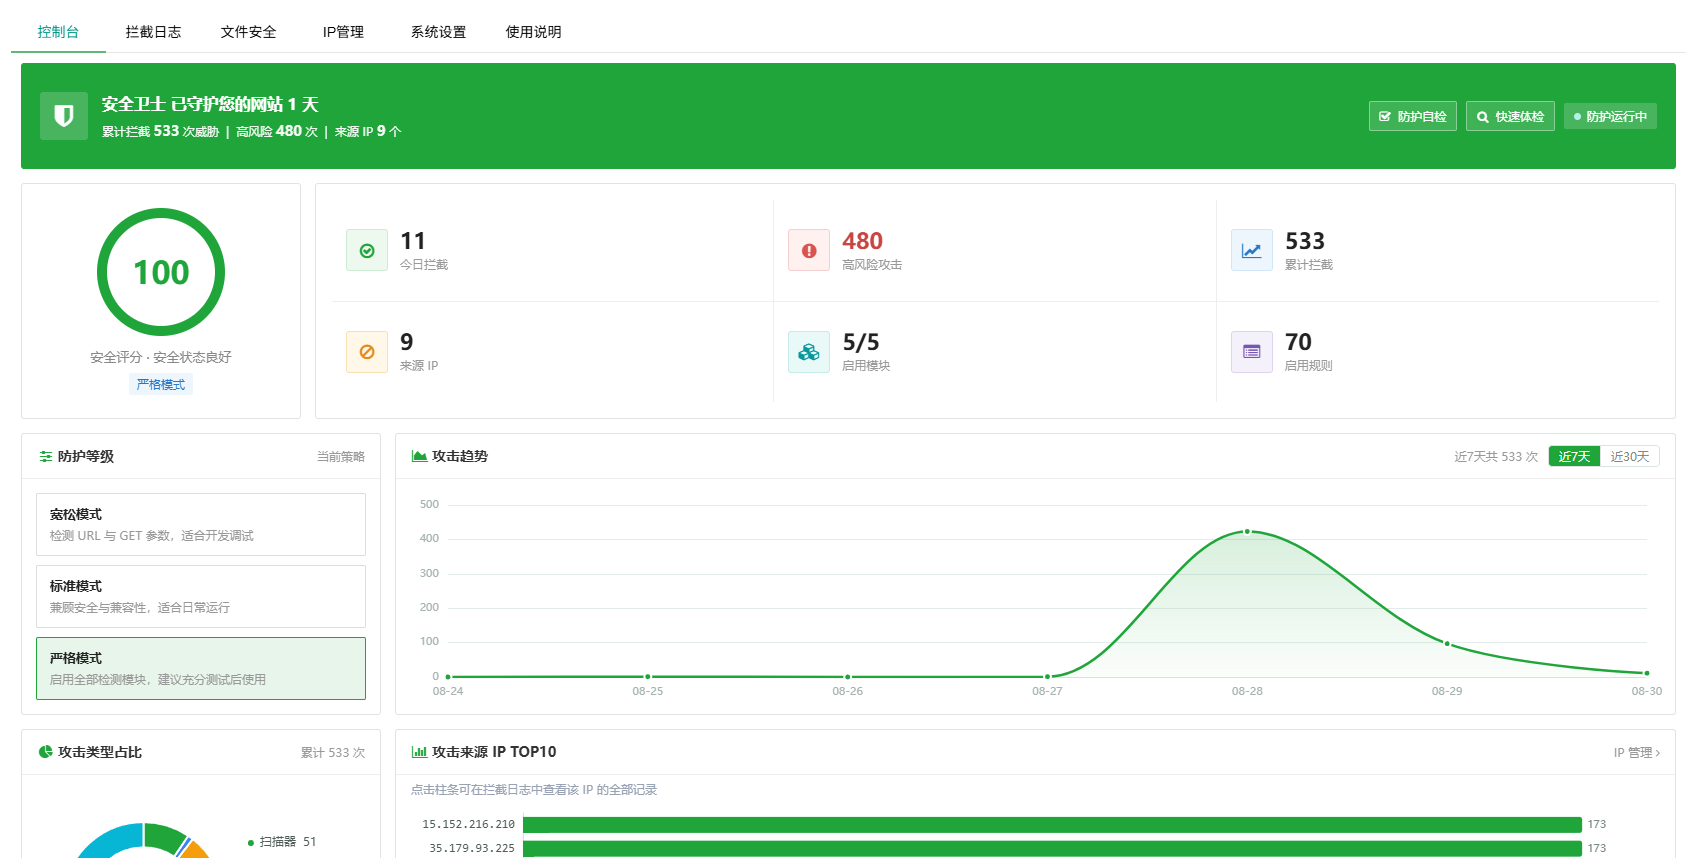This screenshot has height=858, width=1698.
Task: Click the 100 security score ring
Action: (161, 272)
